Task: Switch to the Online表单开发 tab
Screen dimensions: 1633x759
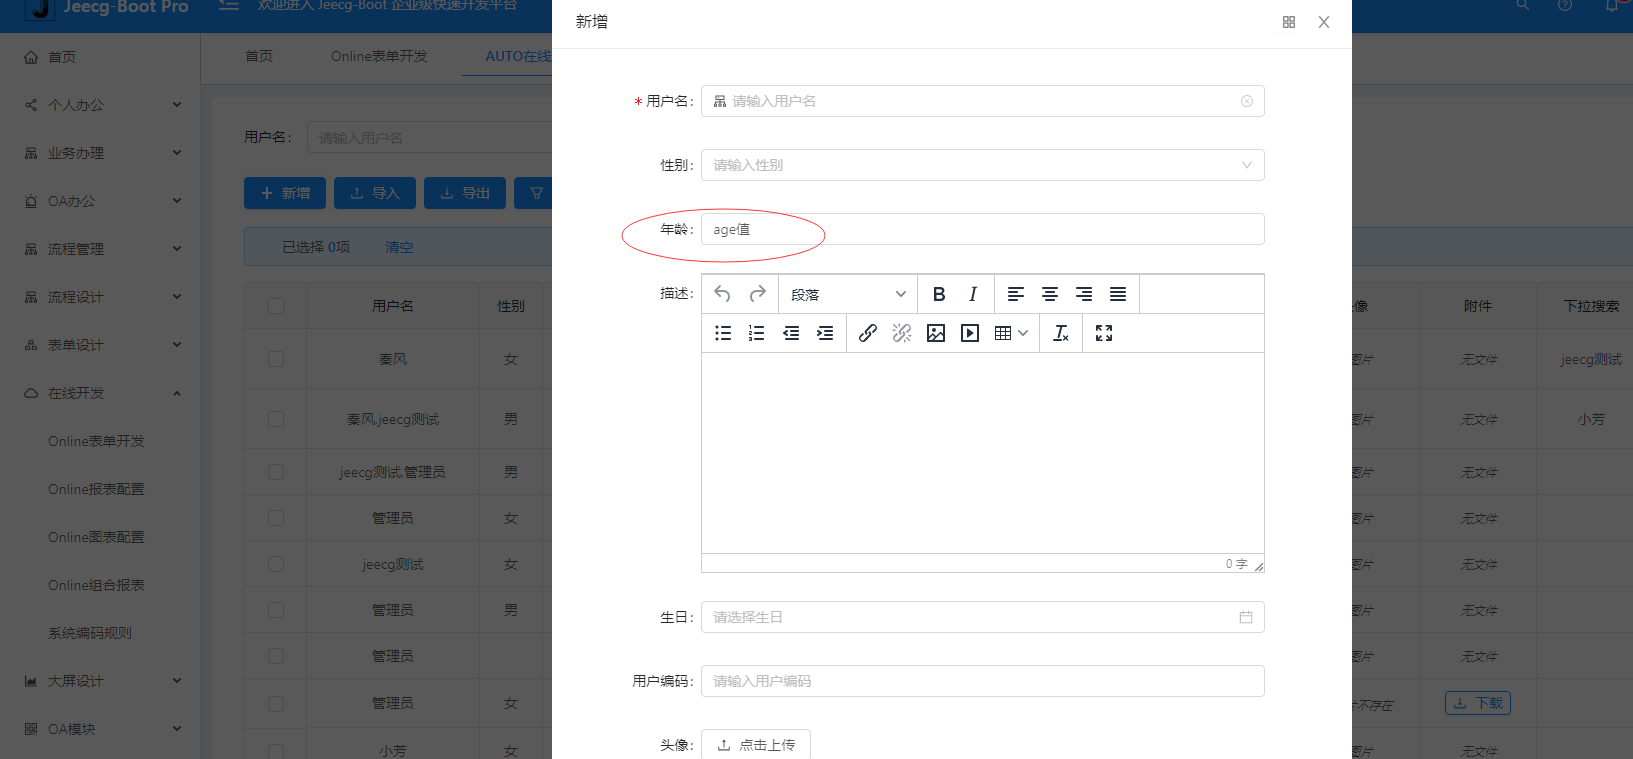Action: [379, 56]
